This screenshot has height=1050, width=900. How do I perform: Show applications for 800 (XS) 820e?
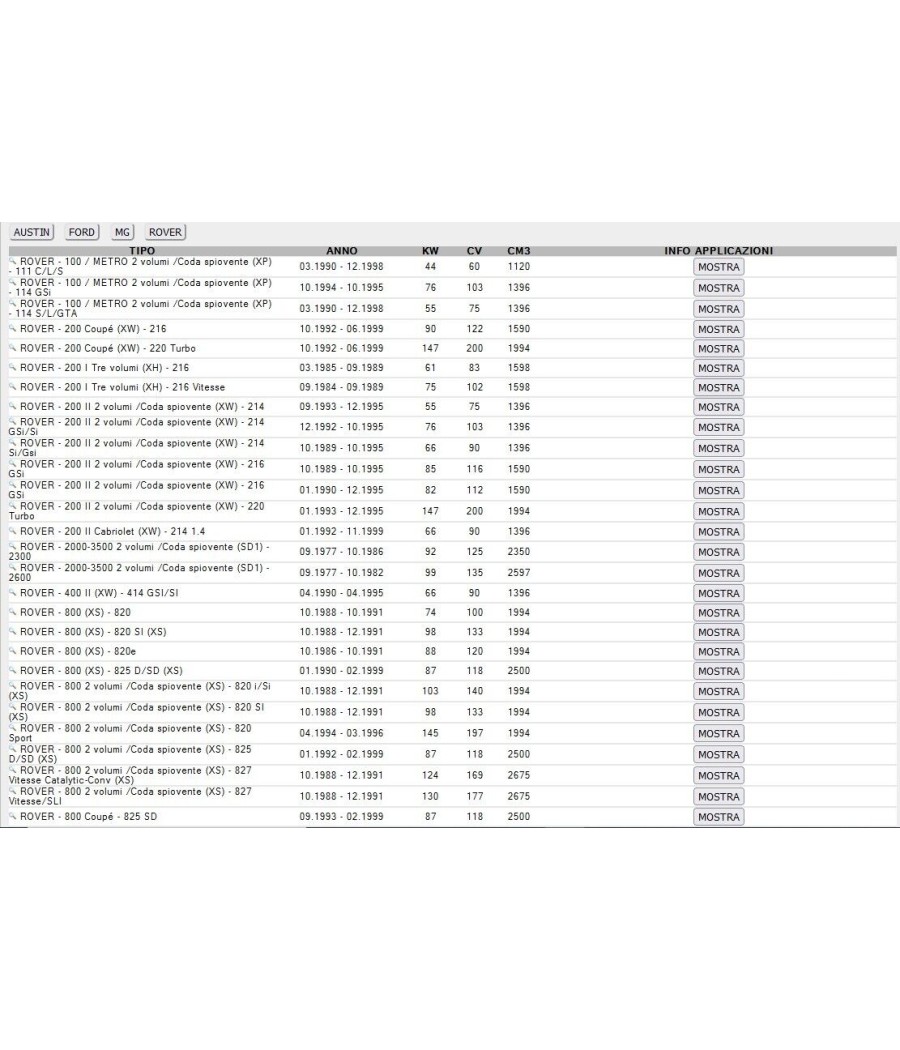(x=719, y=652)
